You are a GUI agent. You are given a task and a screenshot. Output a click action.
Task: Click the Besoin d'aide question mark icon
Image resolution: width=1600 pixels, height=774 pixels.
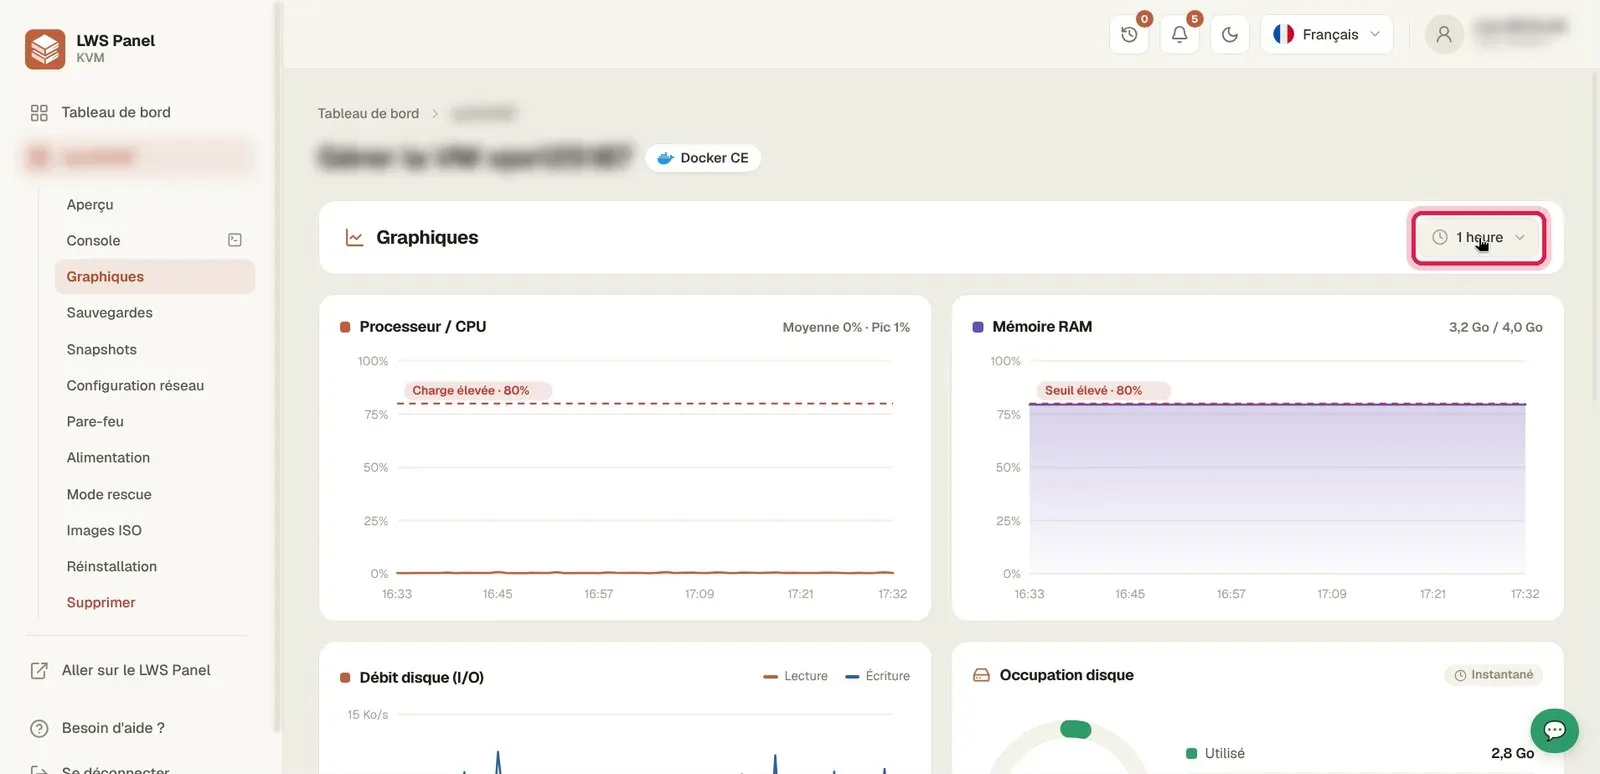39,729
